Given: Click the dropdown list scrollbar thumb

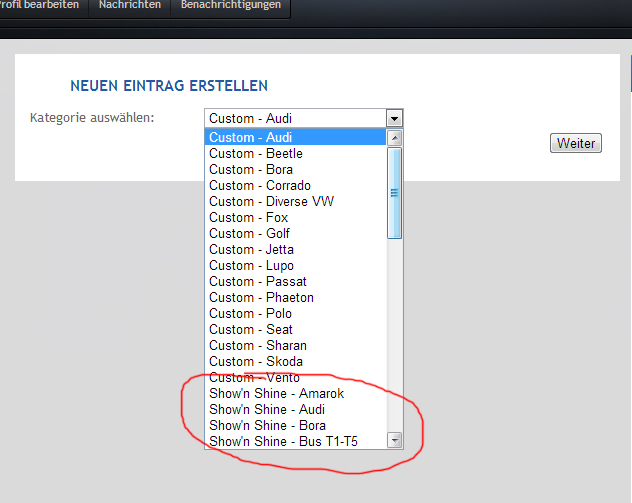Looking at the screenshot, I should 394,193.
